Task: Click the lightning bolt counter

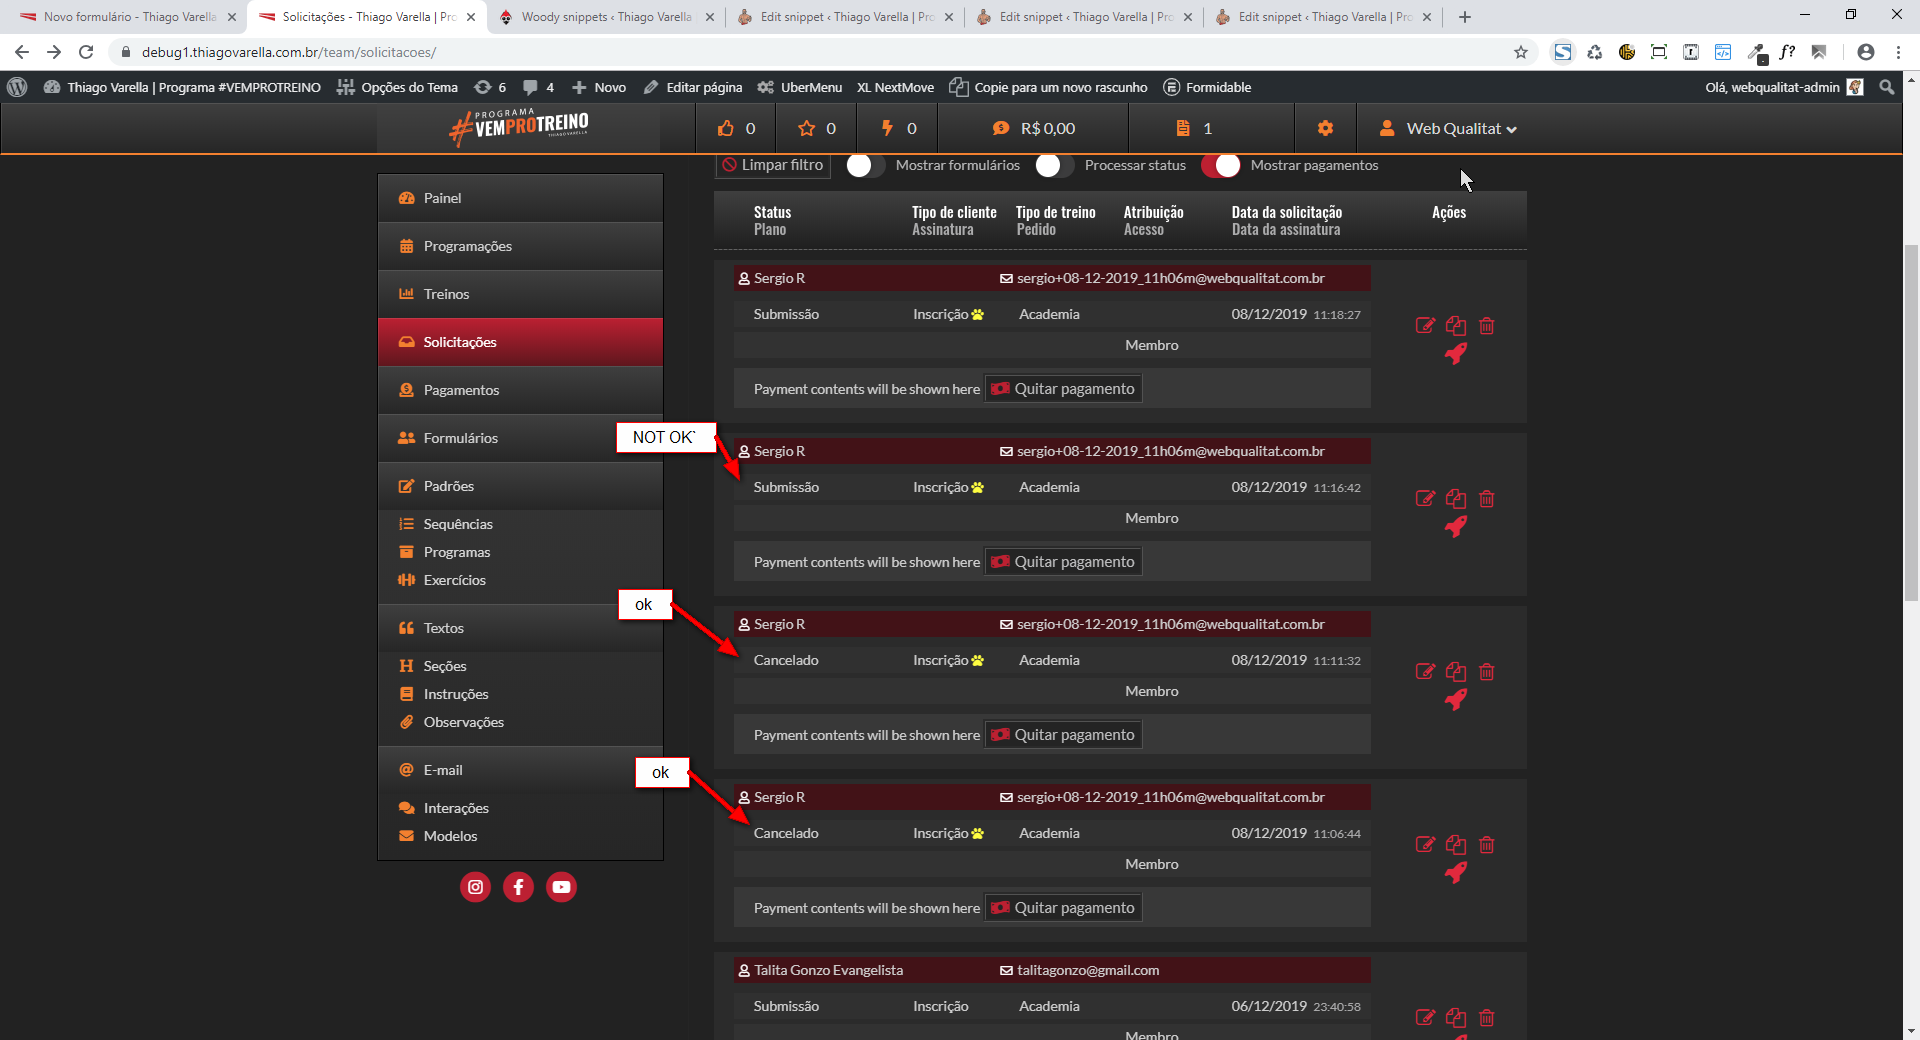Action: [x=898, y=128]
